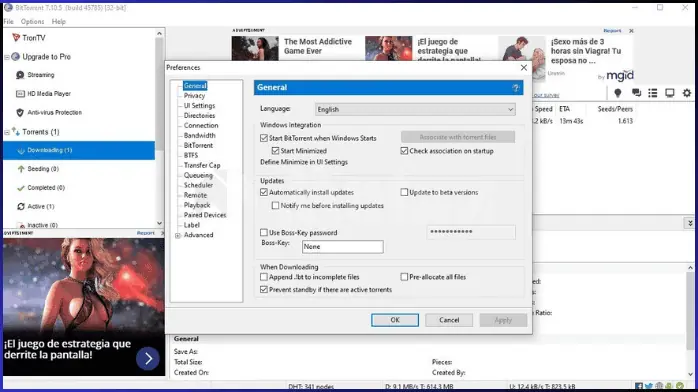The height and width of the screenshot is (392, 698).
Task: Collapse the detail pane with double chevron
Action: [x=690, y=223]
